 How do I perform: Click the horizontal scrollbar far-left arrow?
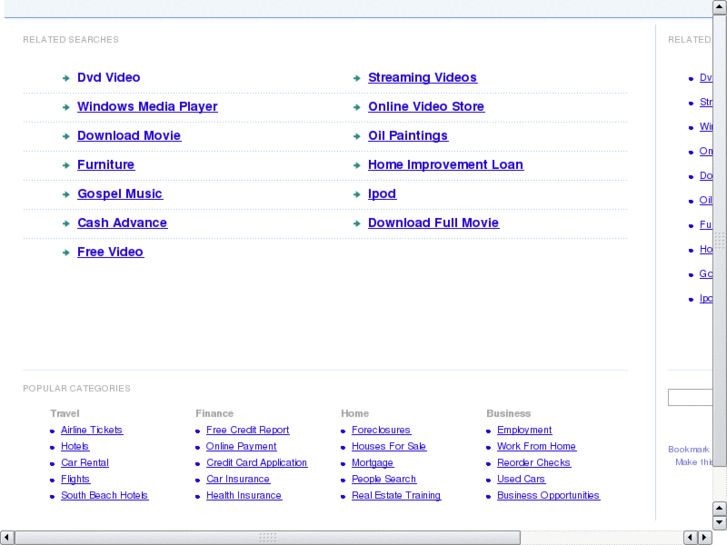click(7, 538)
